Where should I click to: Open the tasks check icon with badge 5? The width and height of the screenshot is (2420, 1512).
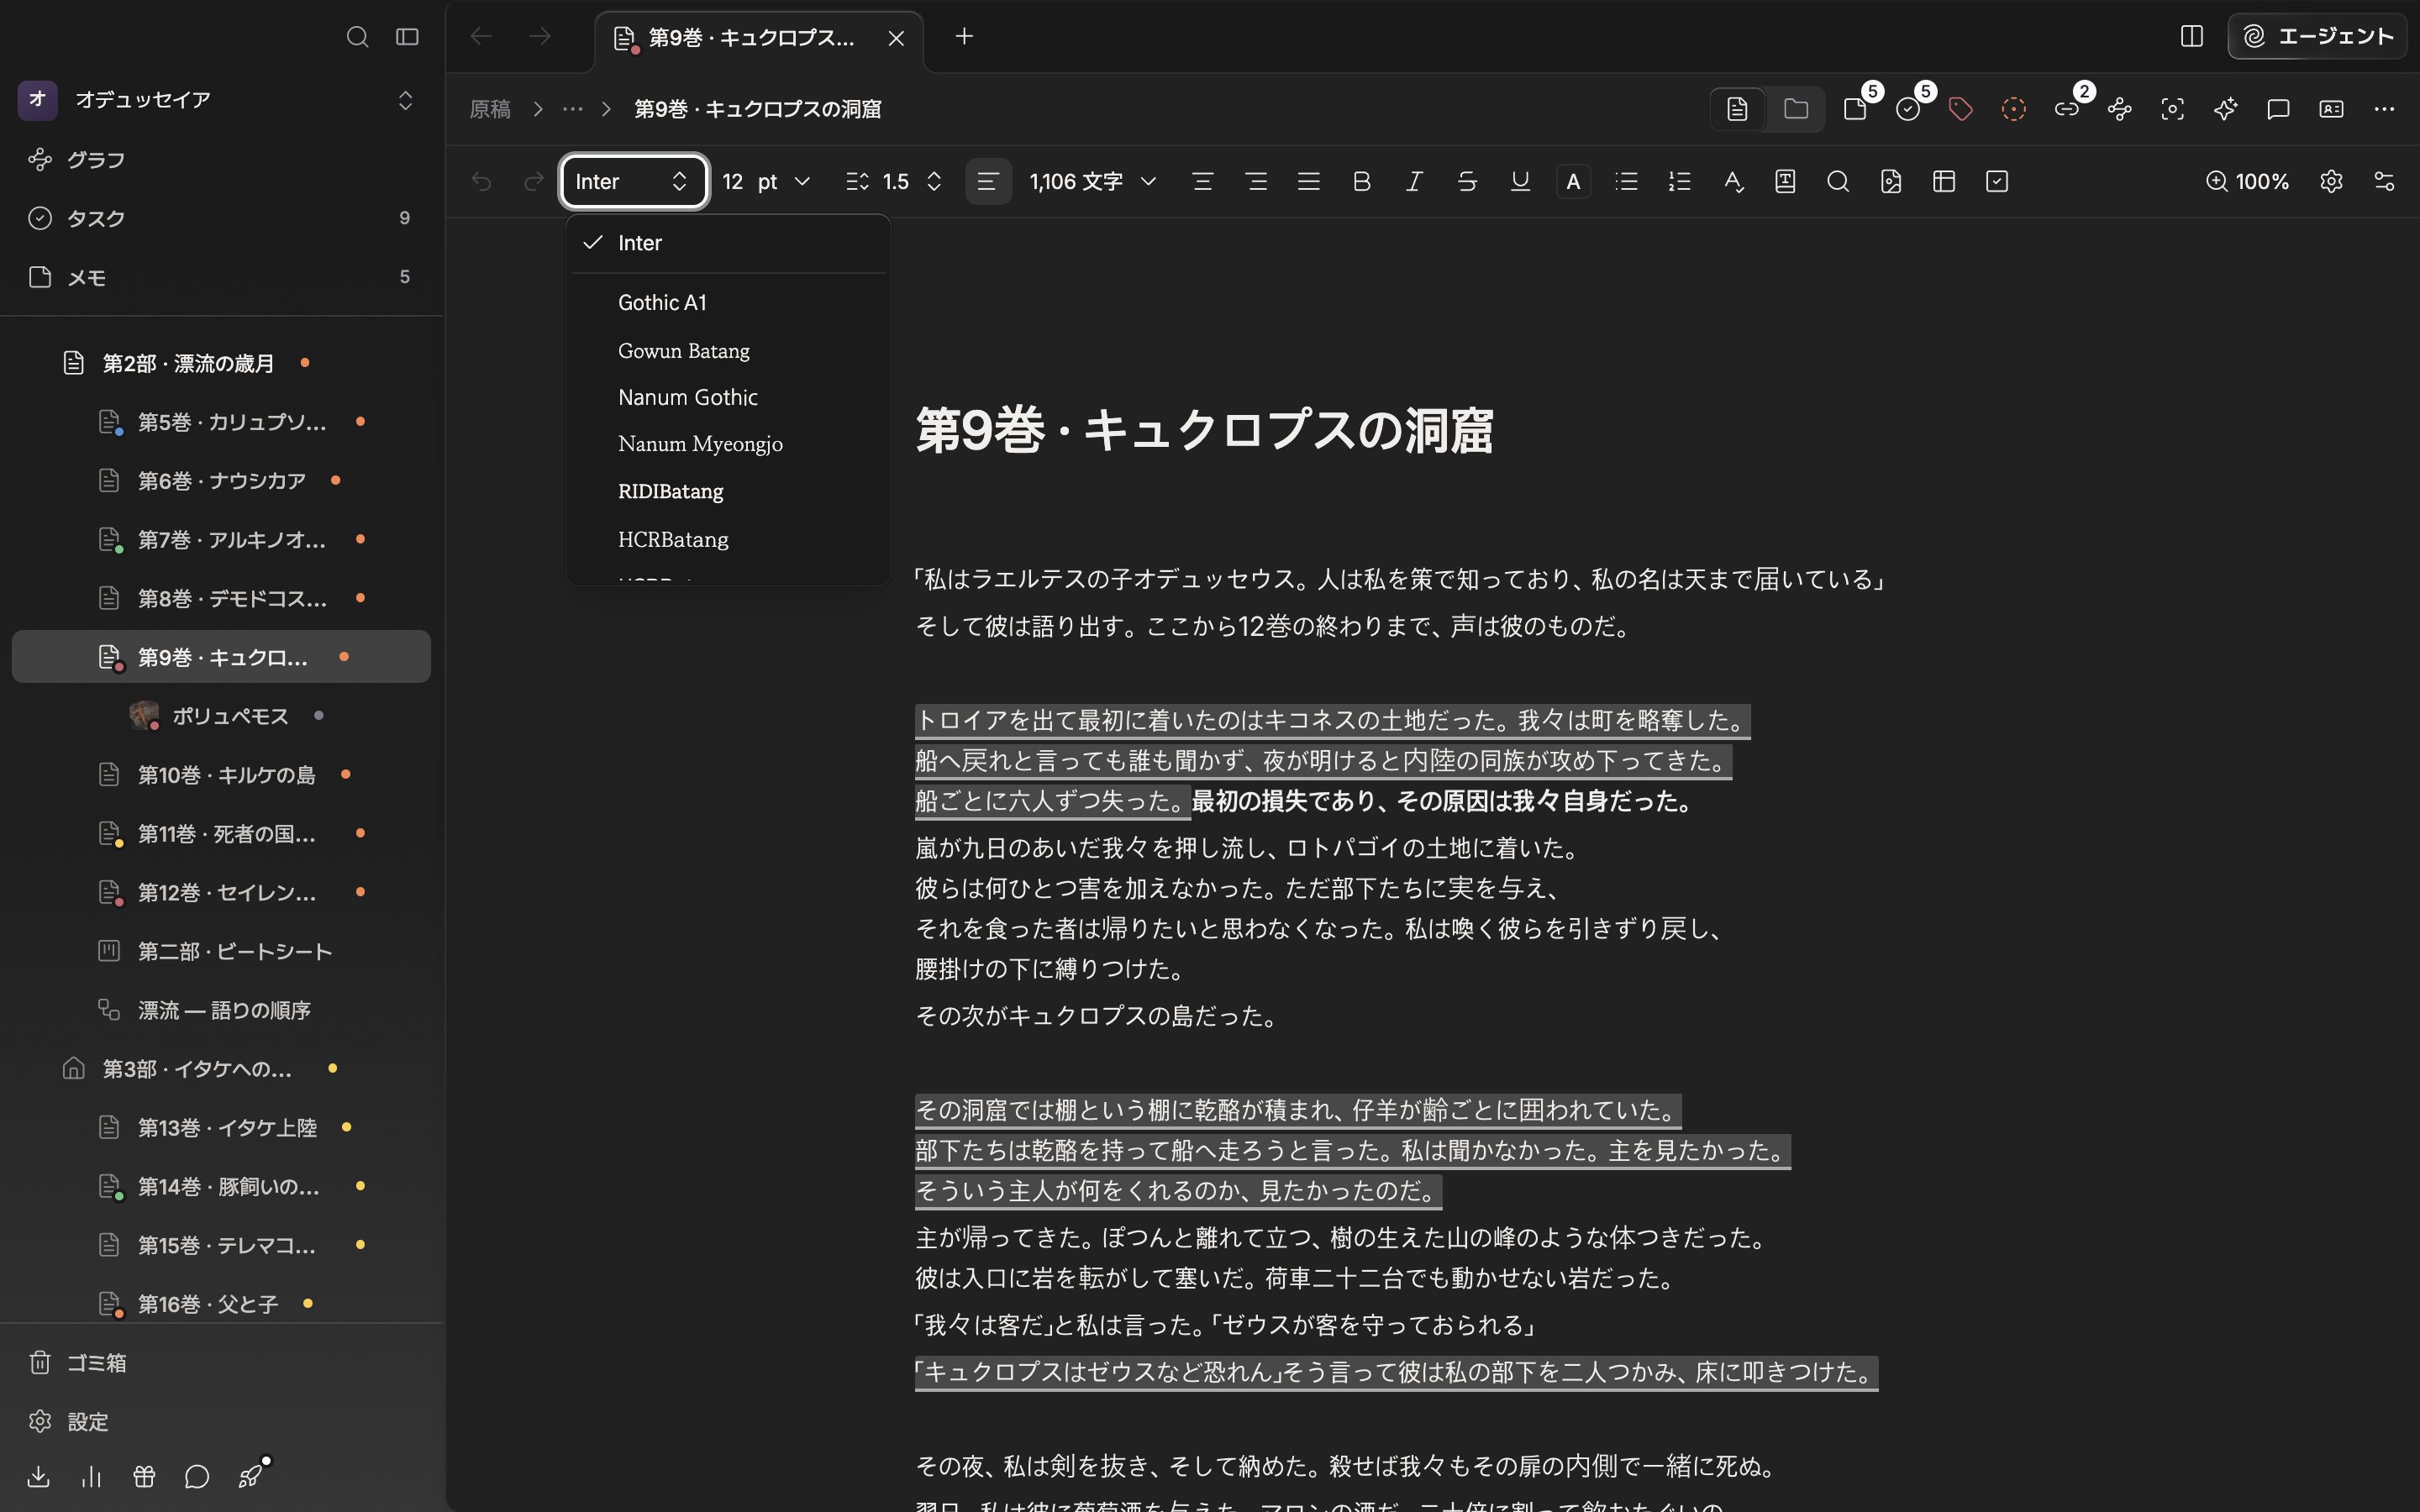pos(1908,109)
